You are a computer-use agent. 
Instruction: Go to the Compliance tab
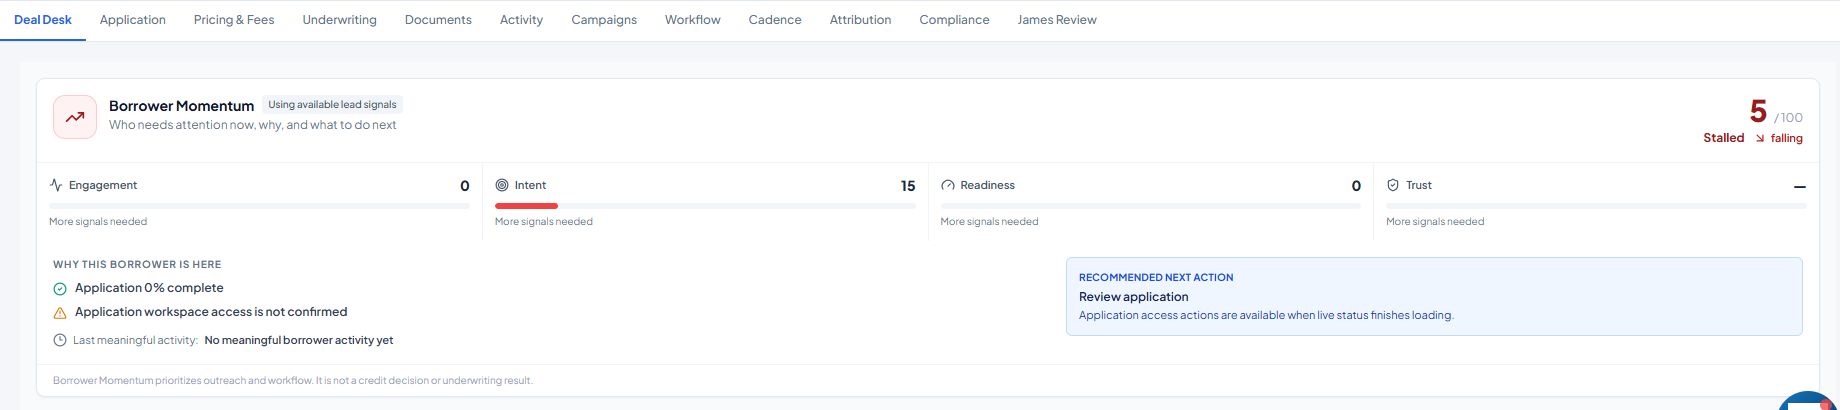(954, 20)
